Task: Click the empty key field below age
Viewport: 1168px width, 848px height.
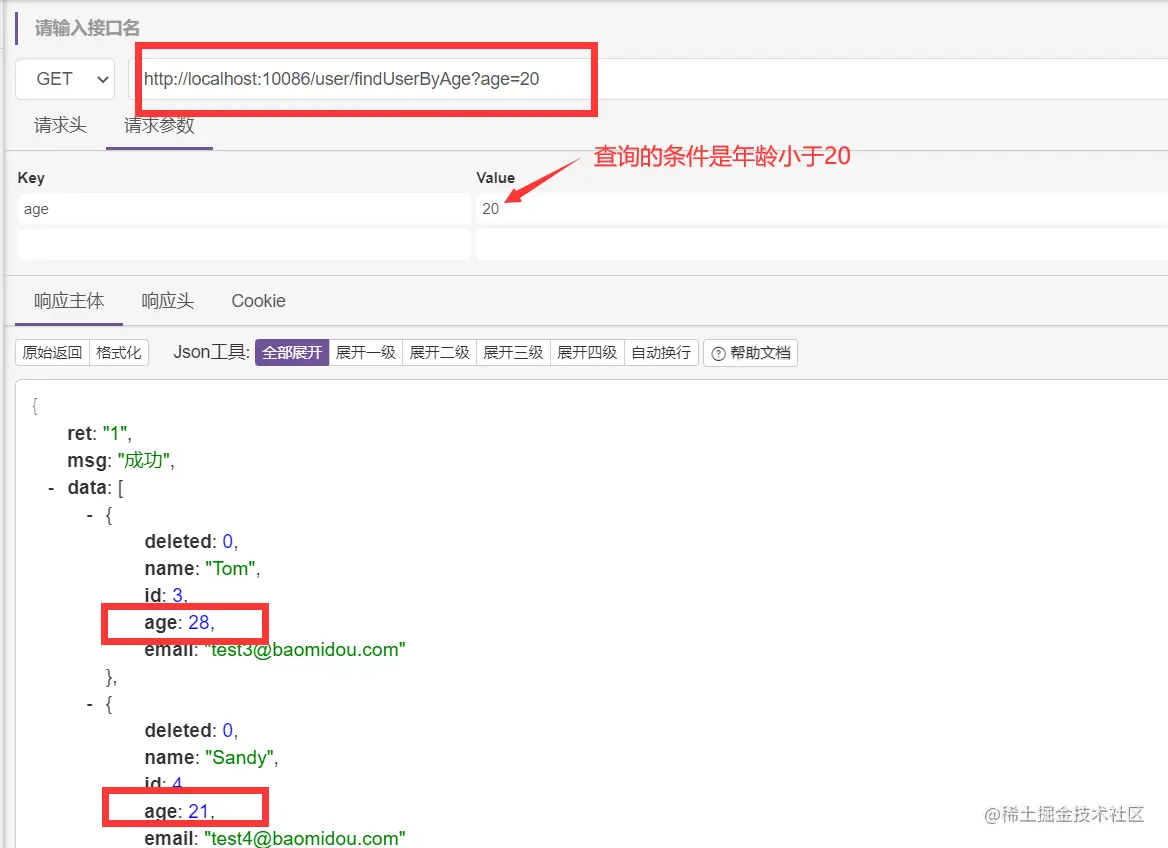Action: pos(244,244)
